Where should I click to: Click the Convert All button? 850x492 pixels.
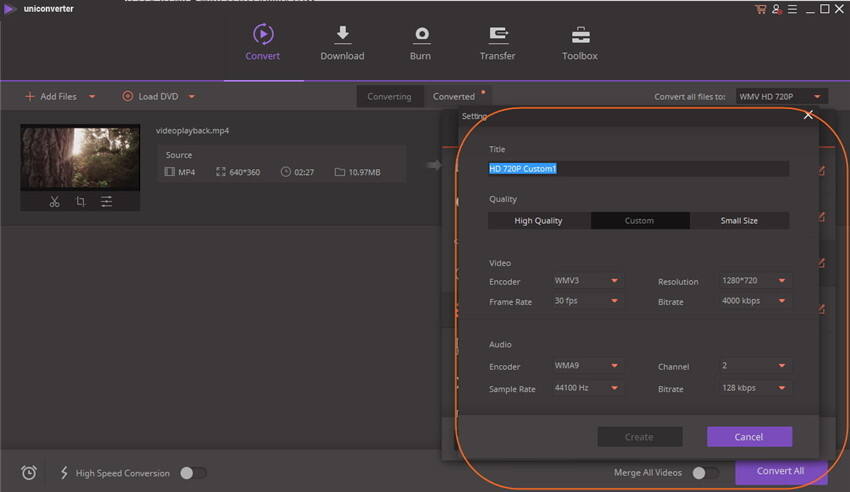[781, 471]
